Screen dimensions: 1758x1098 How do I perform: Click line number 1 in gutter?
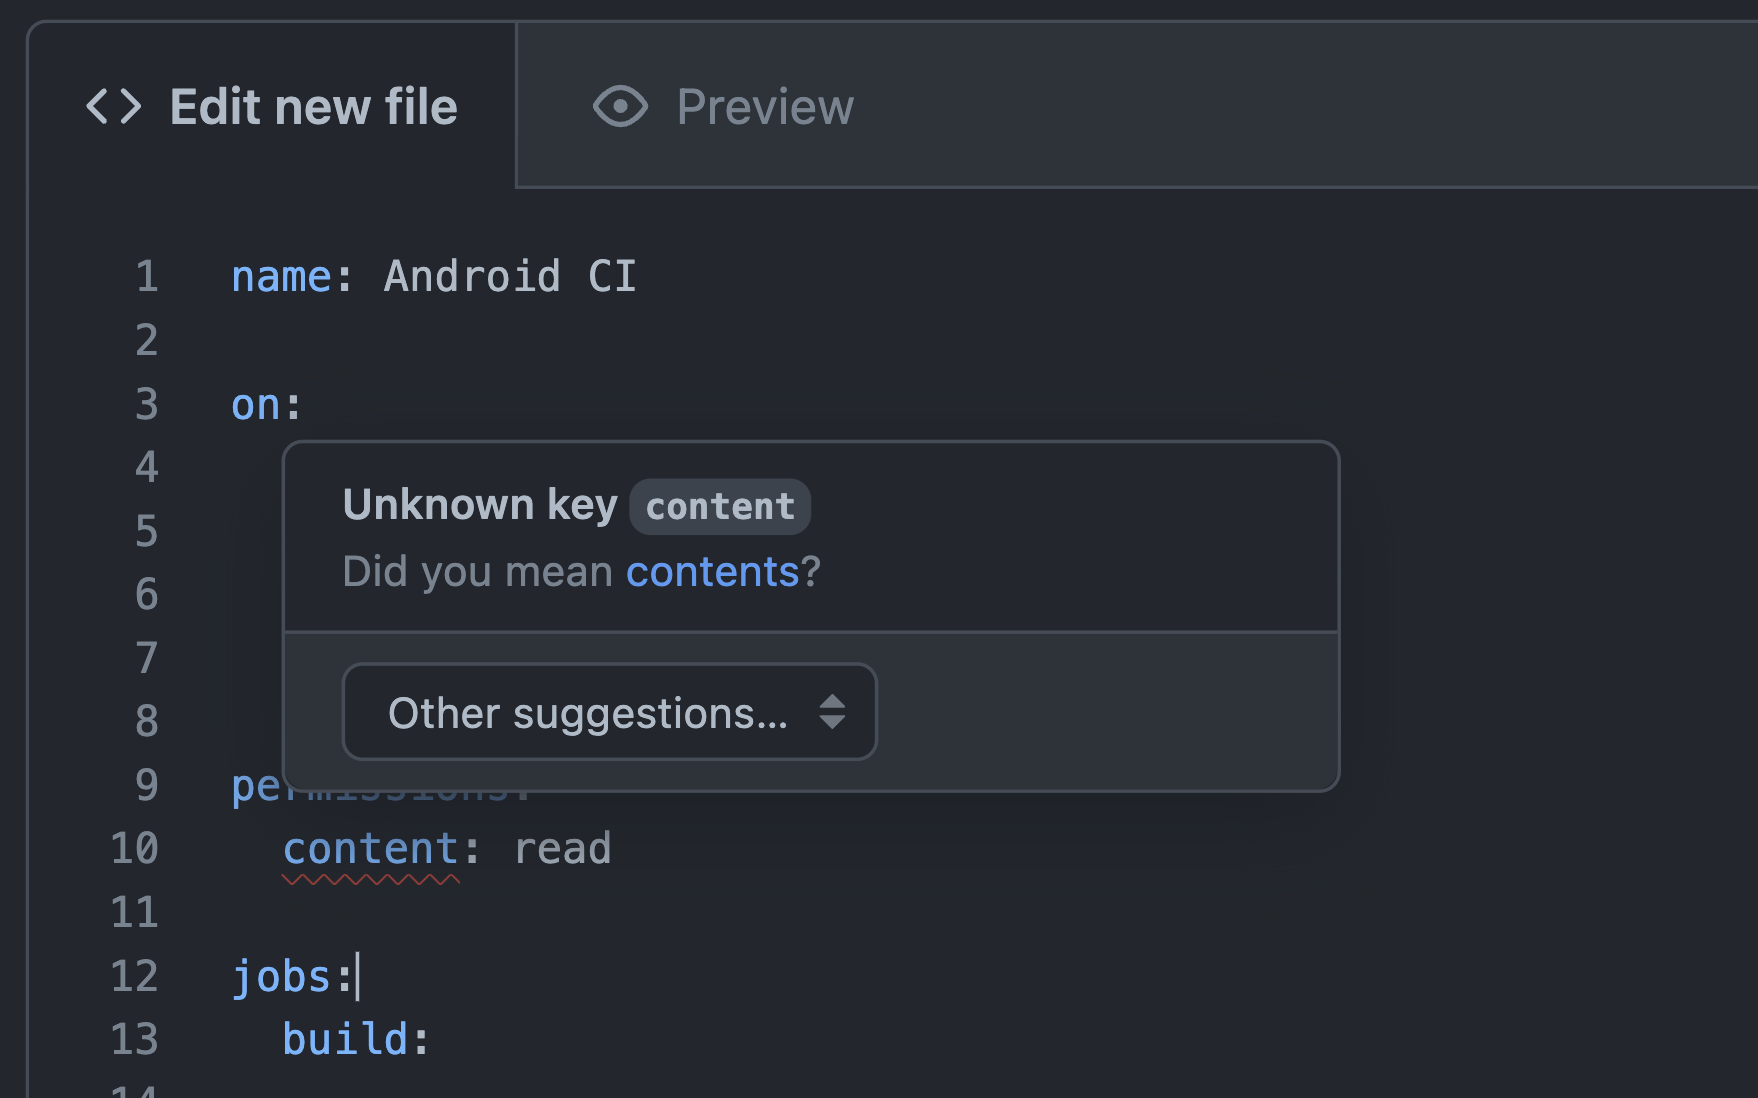147,277
